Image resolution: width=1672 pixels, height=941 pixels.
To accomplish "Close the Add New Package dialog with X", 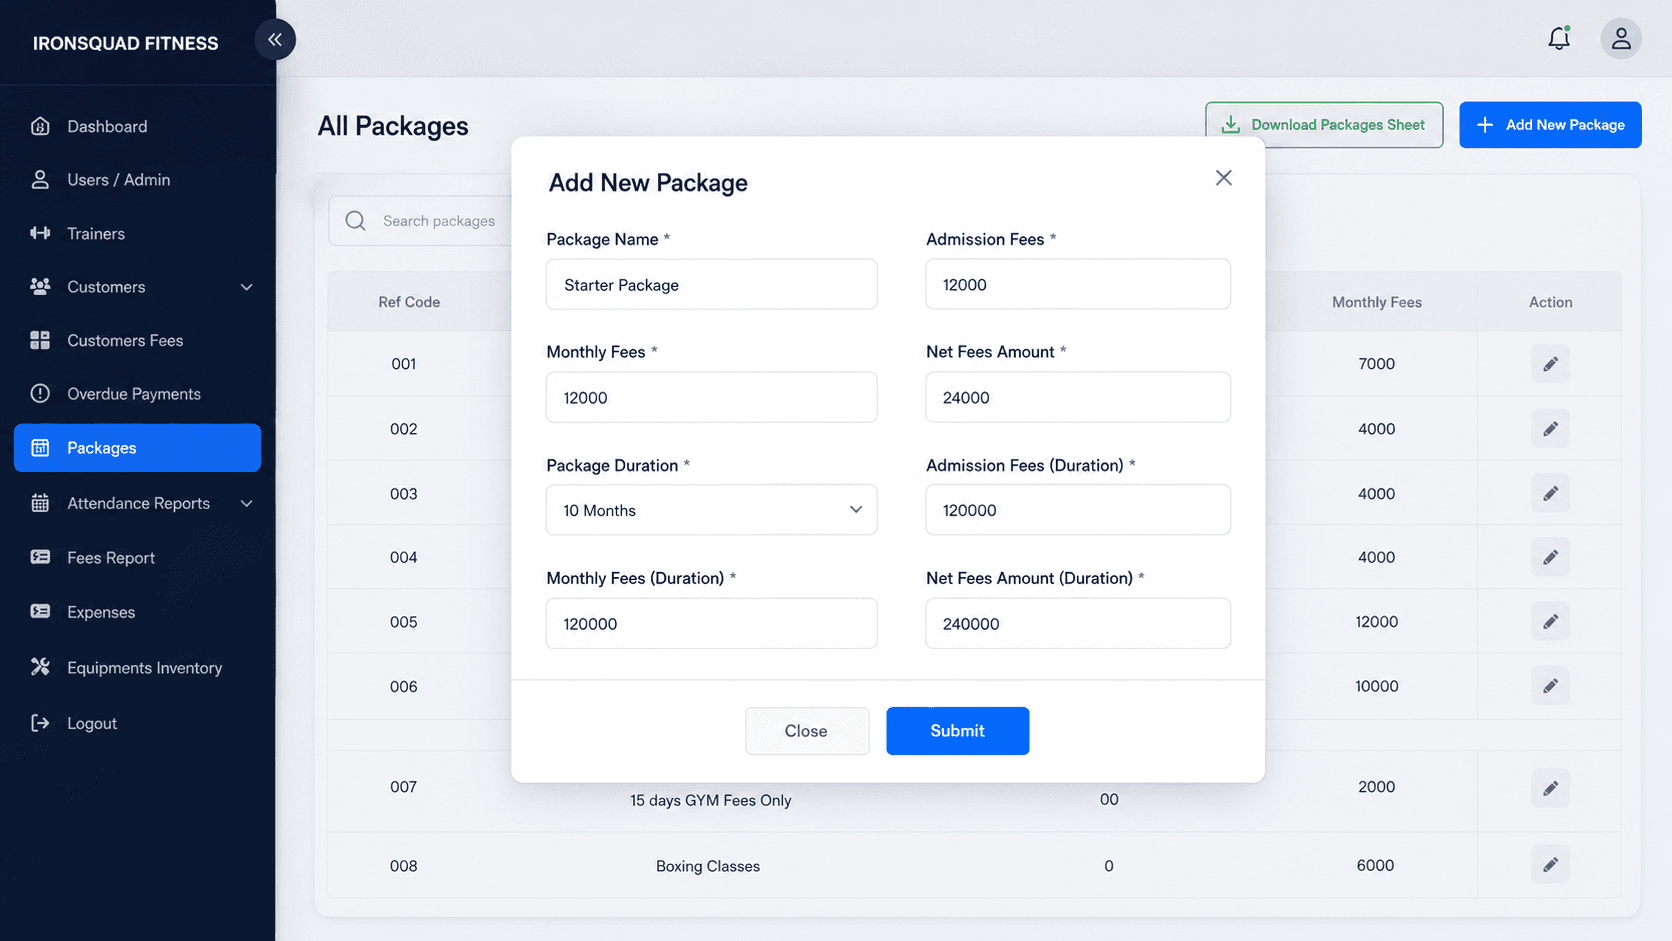I will [x=1223, y=178].
